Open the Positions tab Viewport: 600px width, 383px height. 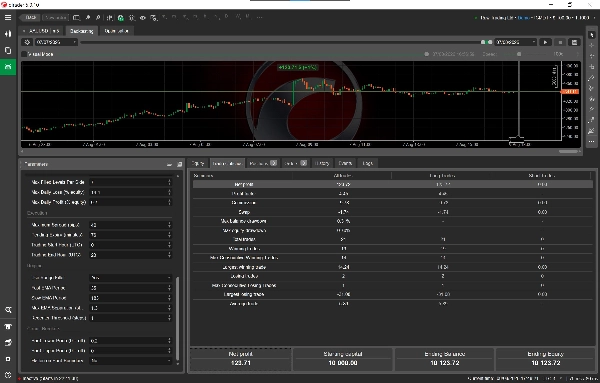[x=263, y=163]
